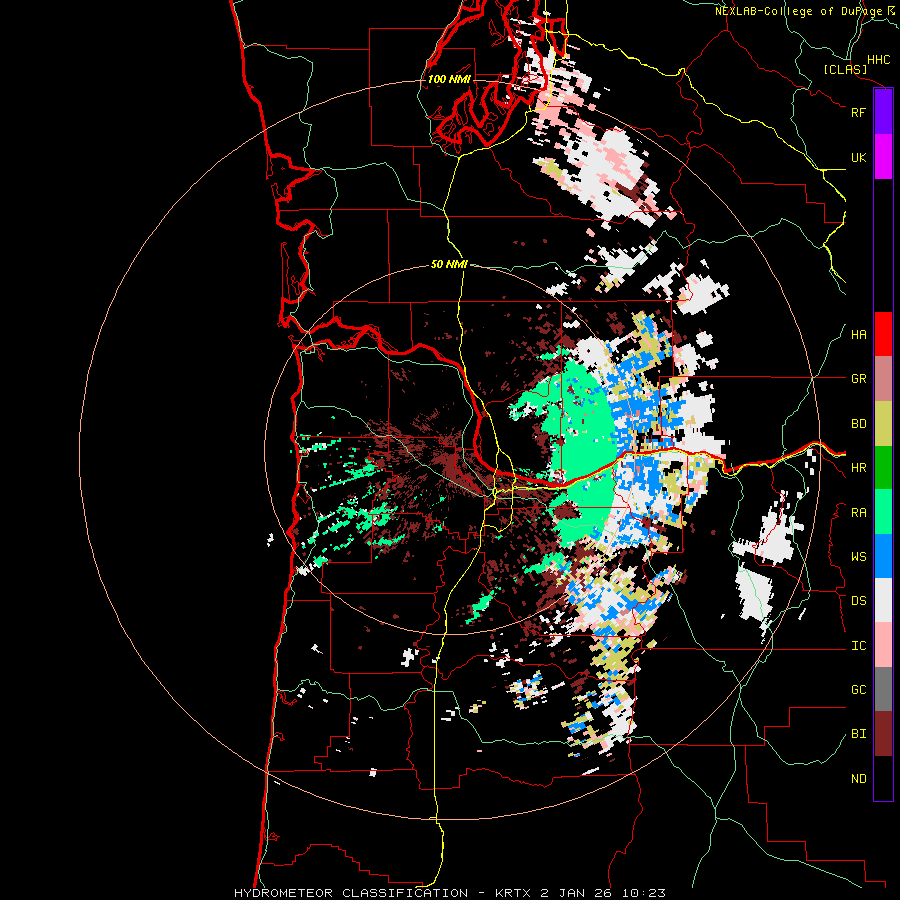Viewport: 900px width, 900px height.
Task: Click the ND legend label
Action: (x=858, y=779)
